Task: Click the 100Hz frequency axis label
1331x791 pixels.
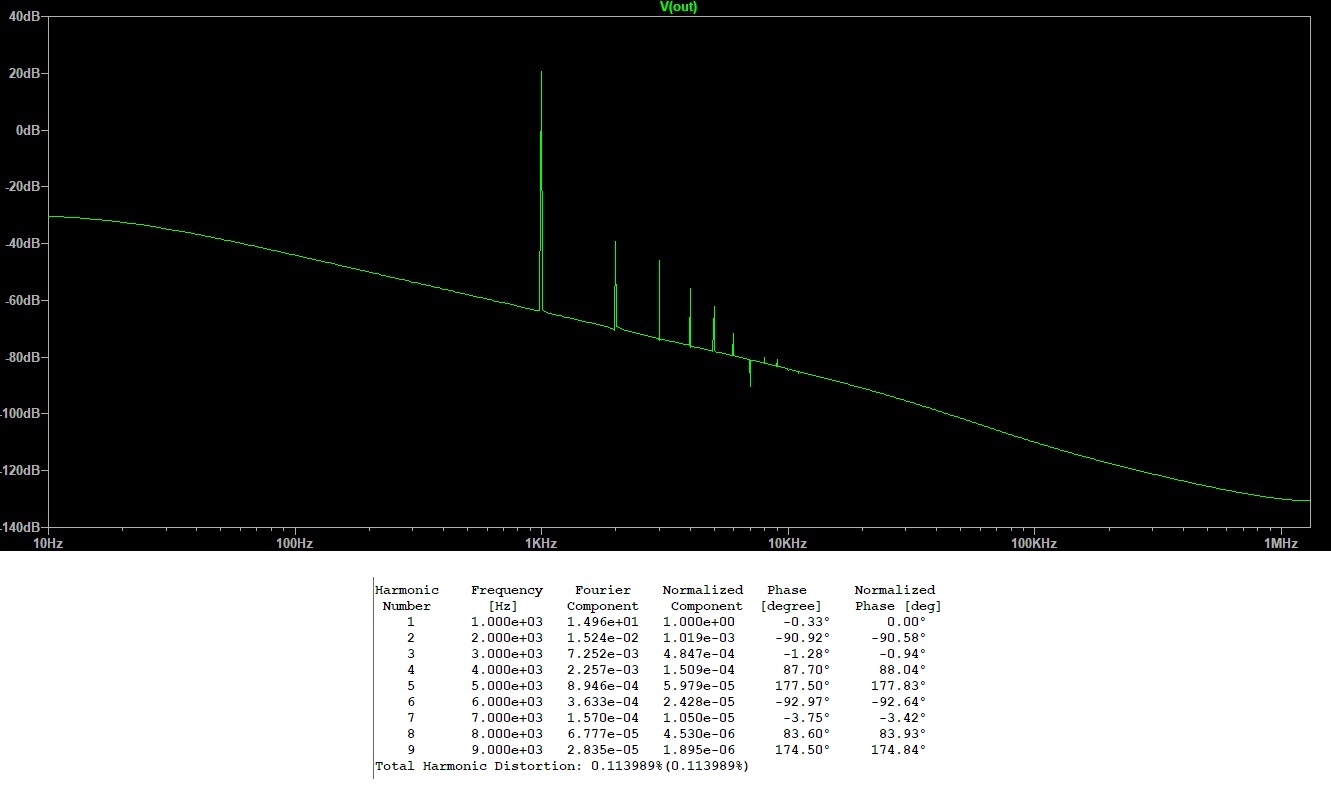Action: [294, 543]
